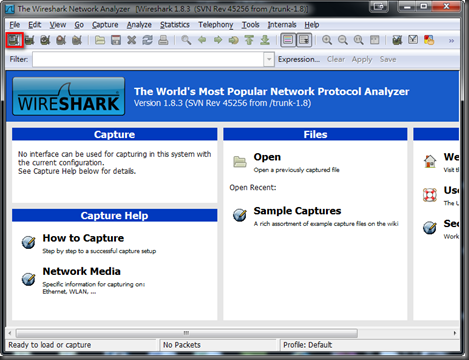This screenshot has width=469, height=360.
Task: Restart the running live capture
Action: [x=77, y=40]
